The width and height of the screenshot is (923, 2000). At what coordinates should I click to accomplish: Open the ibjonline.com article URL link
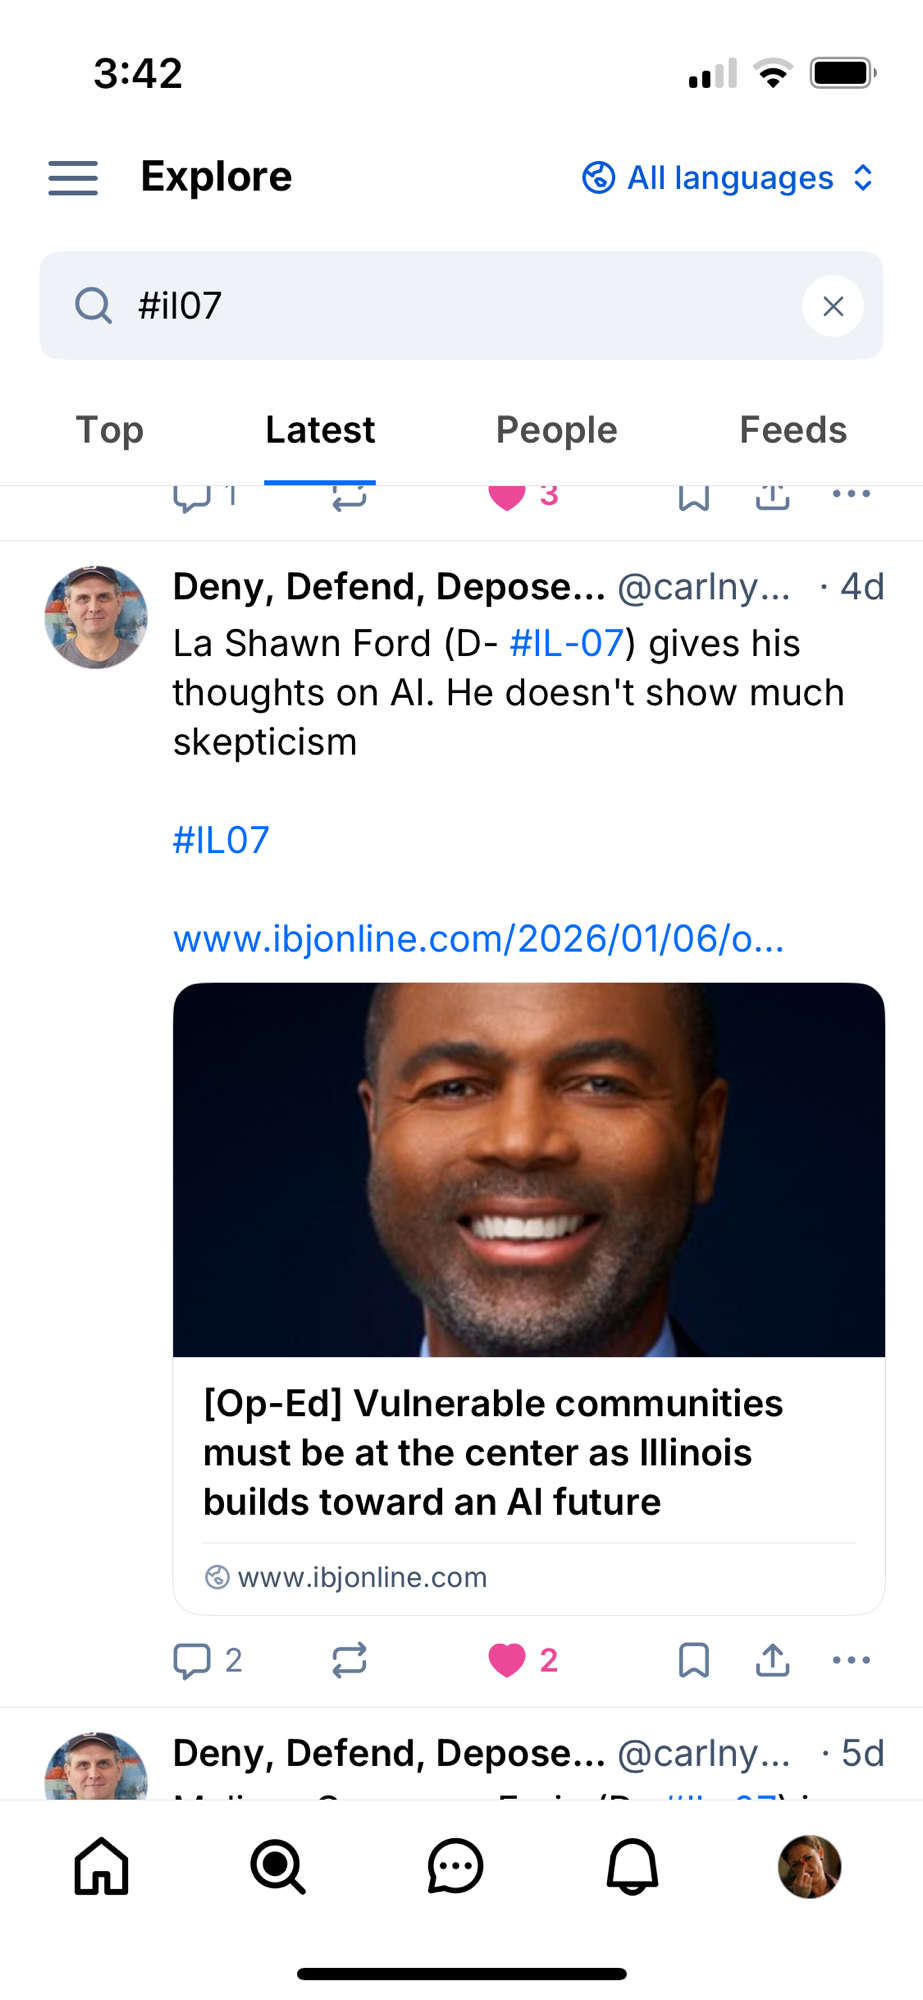[478, 939]
